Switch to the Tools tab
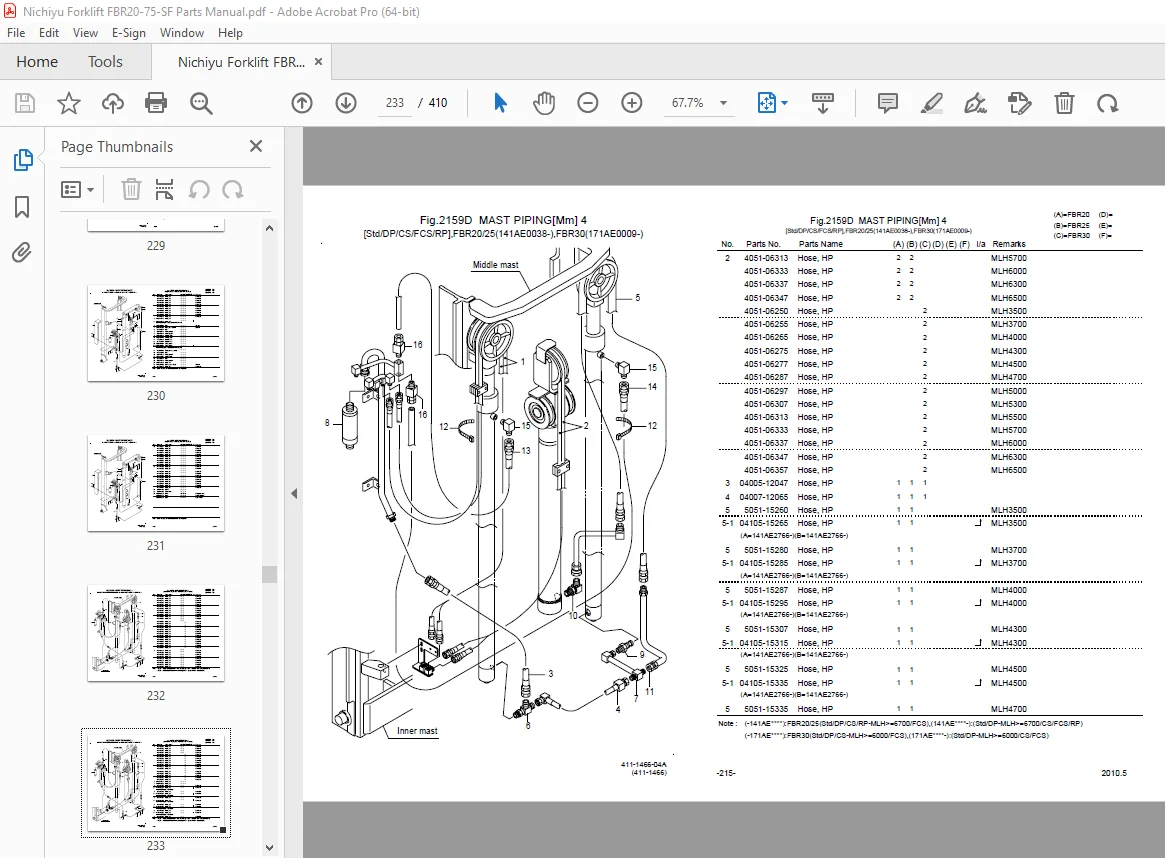The height and width of the screenshot is (858, 1165). point(106,62)
